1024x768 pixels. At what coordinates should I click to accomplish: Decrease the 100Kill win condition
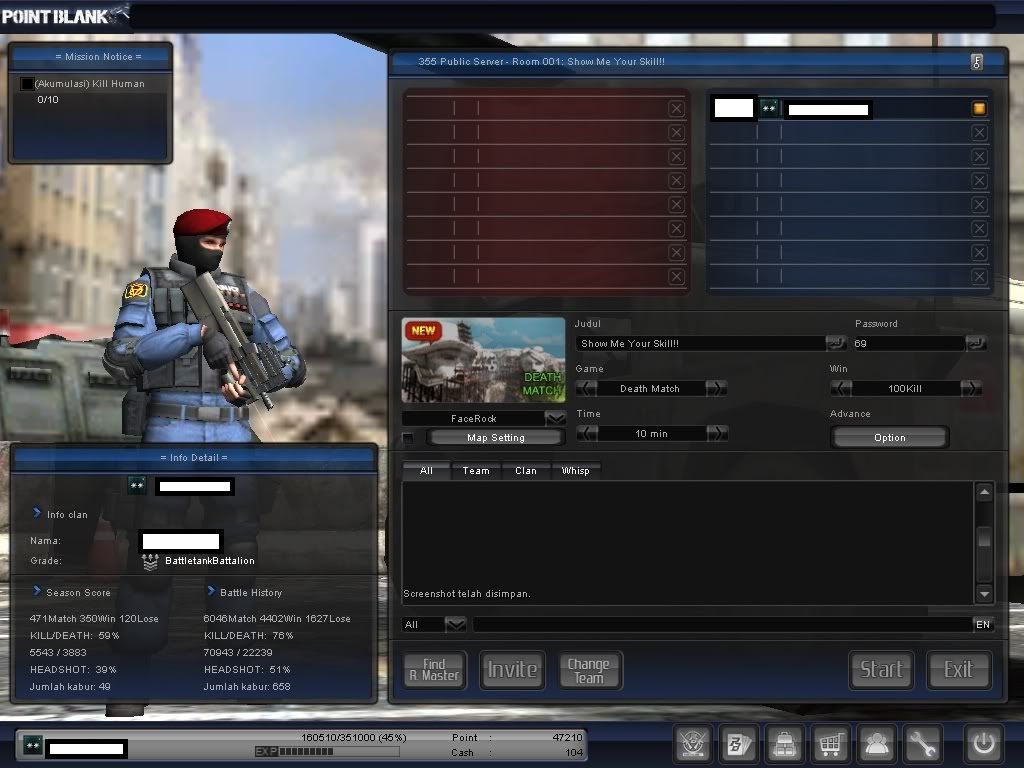click(841, 389)
